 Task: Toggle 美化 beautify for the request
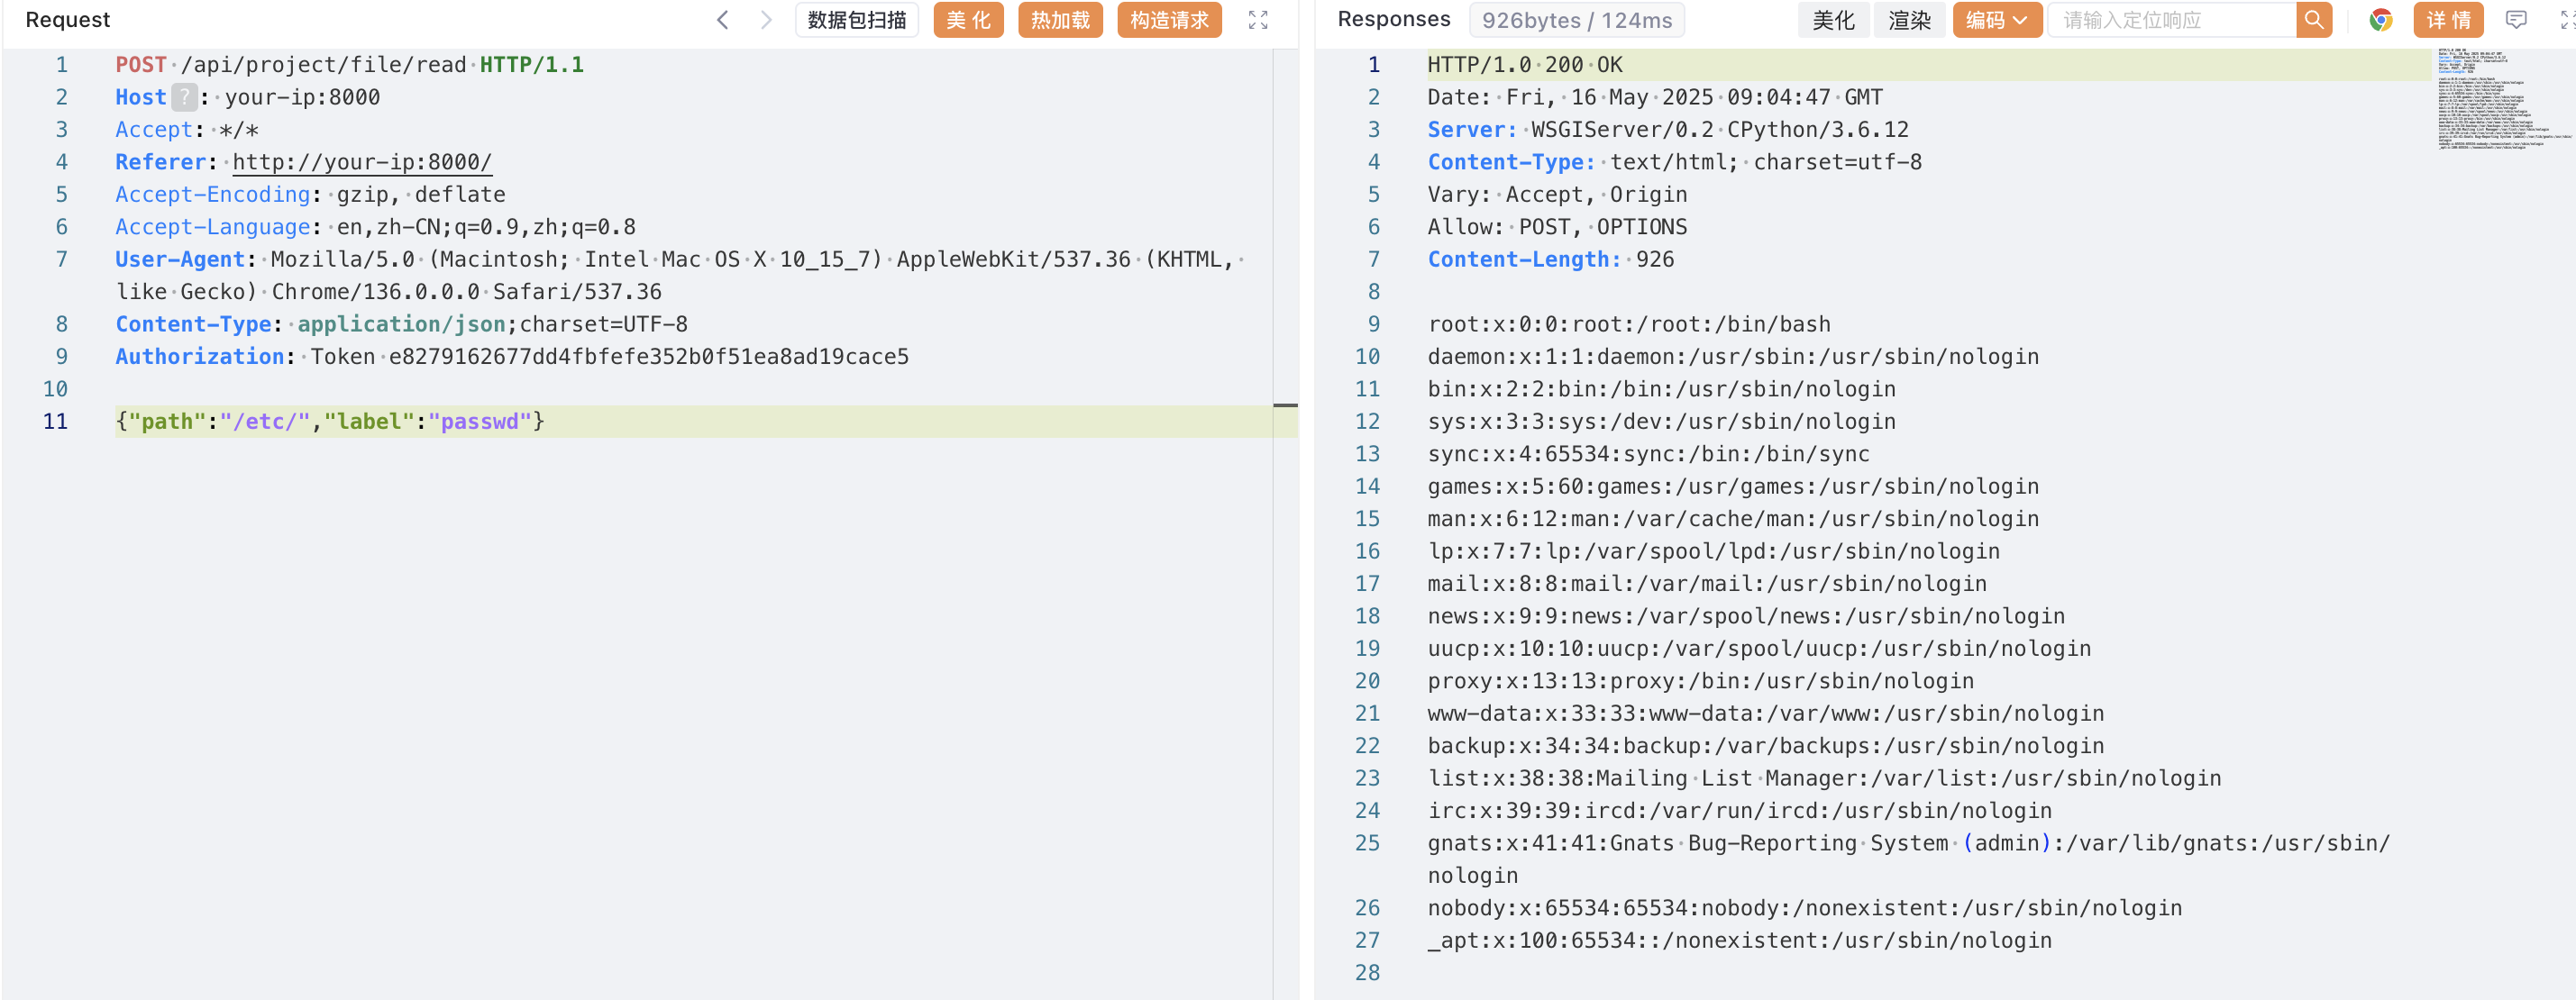point(968,20)
